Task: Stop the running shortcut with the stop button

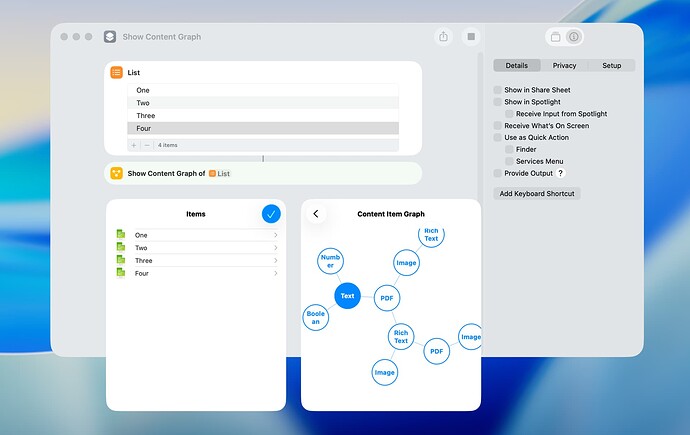Action: [471, 37]
